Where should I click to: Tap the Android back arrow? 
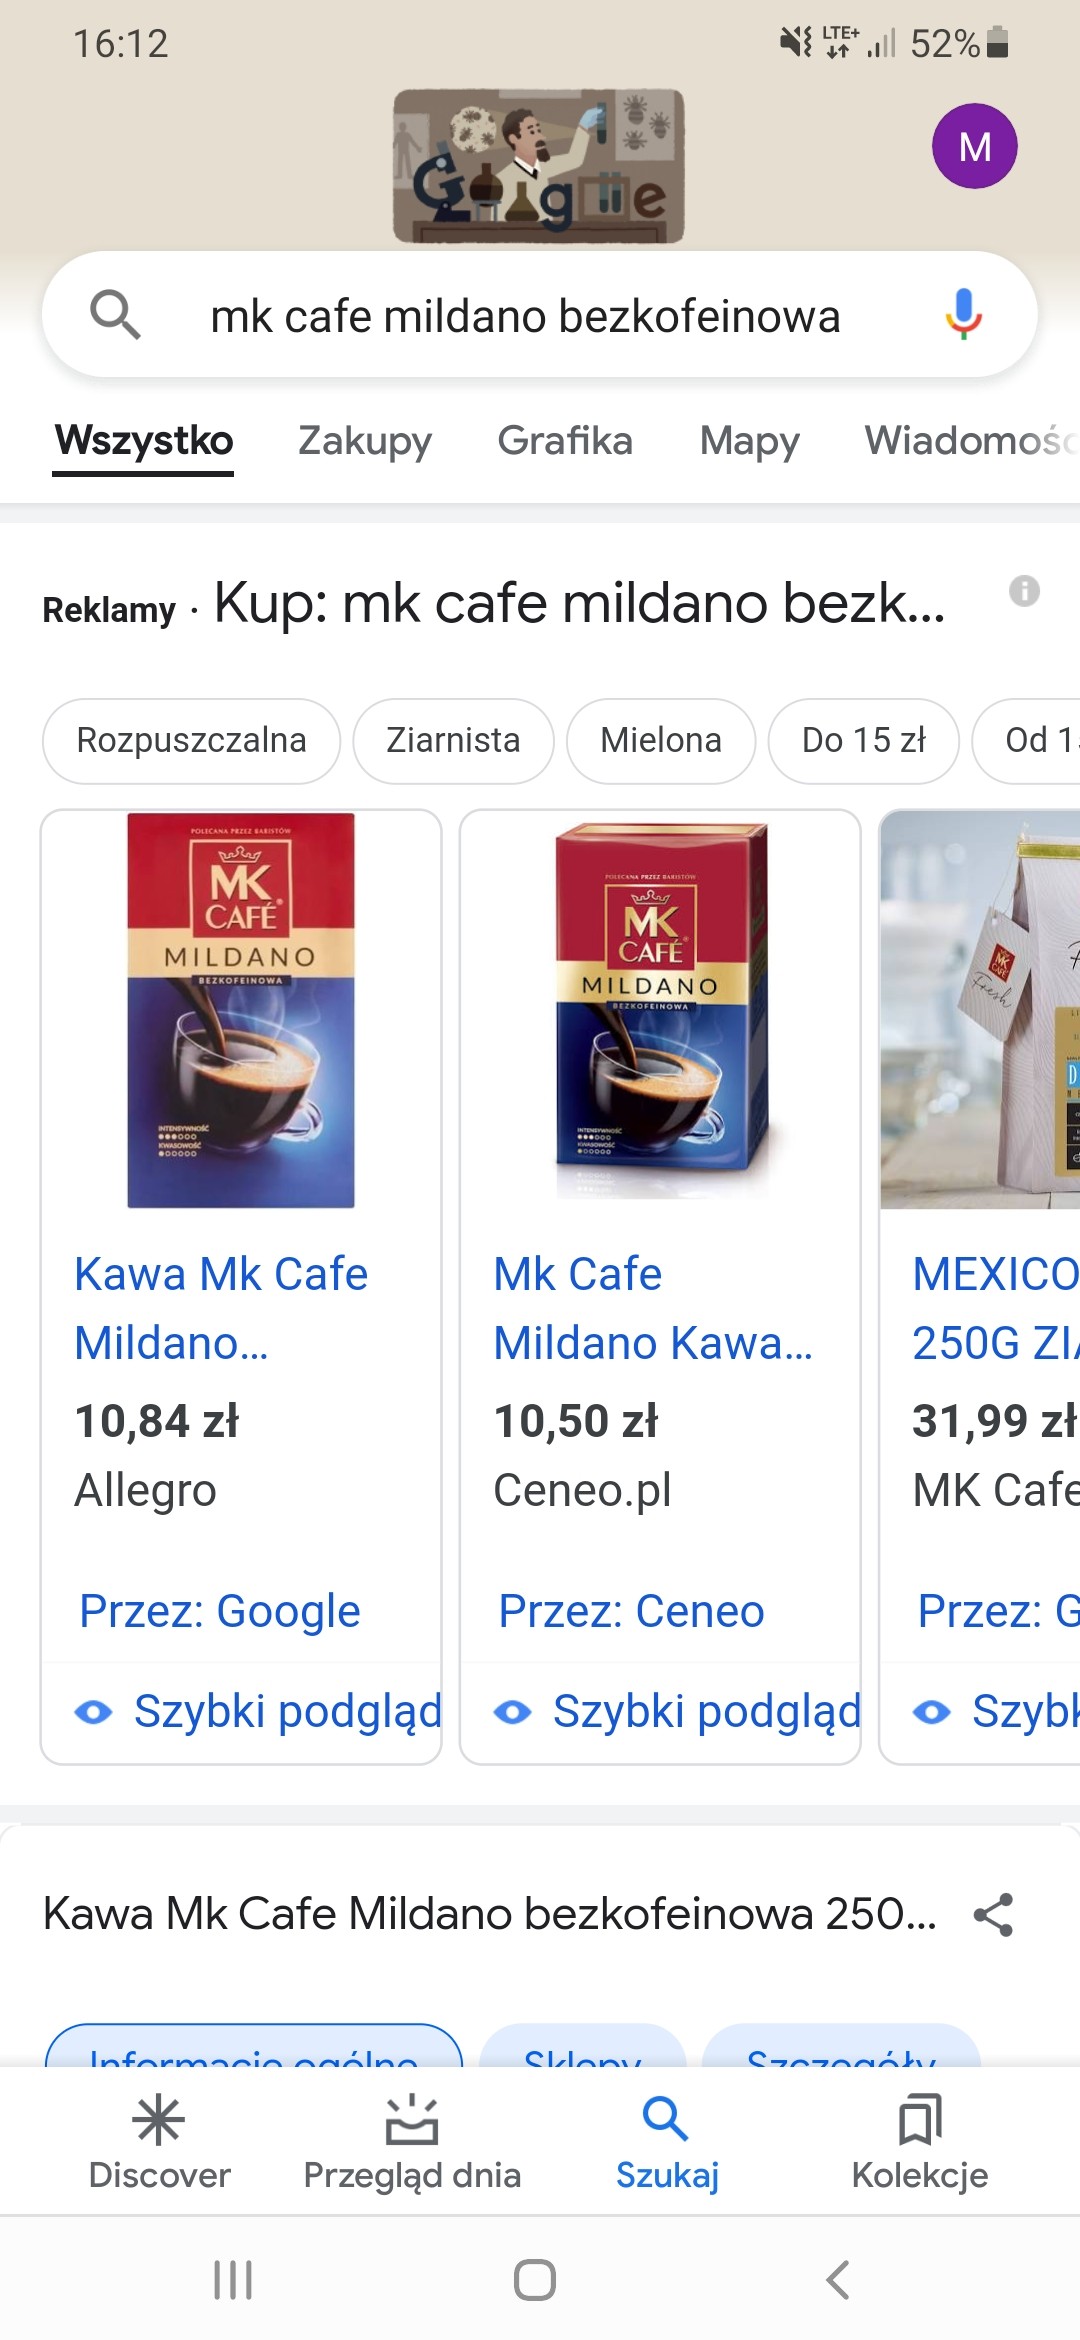coord(838,2280)
